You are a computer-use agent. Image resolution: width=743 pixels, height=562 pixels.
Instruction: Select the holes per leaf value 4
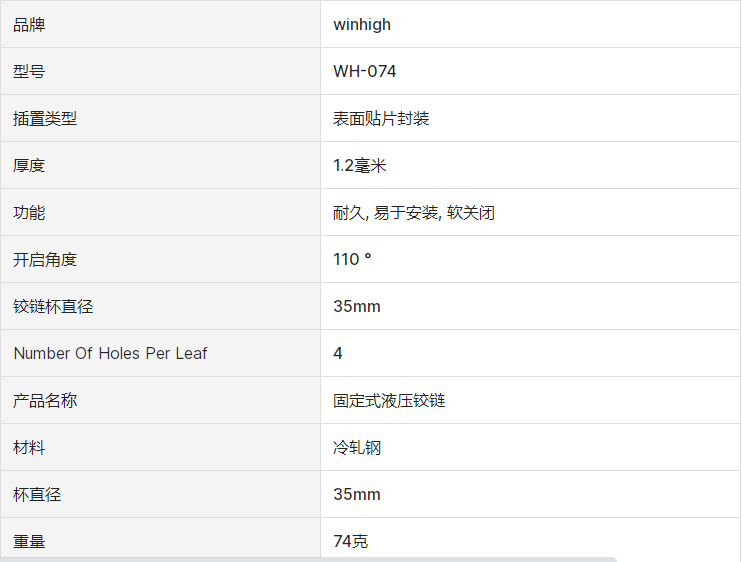[x=338, y=354]
